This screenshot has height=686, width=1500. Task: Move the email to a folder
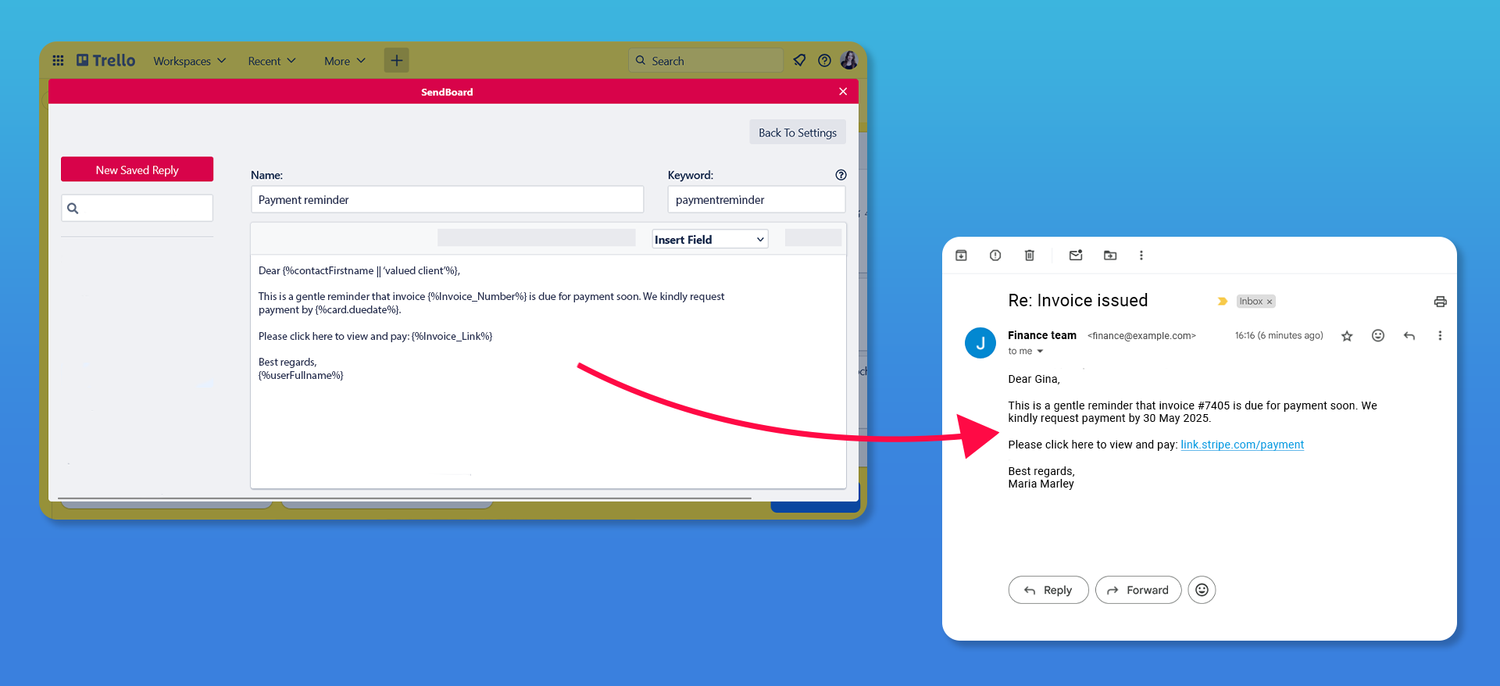[1110, 255]
